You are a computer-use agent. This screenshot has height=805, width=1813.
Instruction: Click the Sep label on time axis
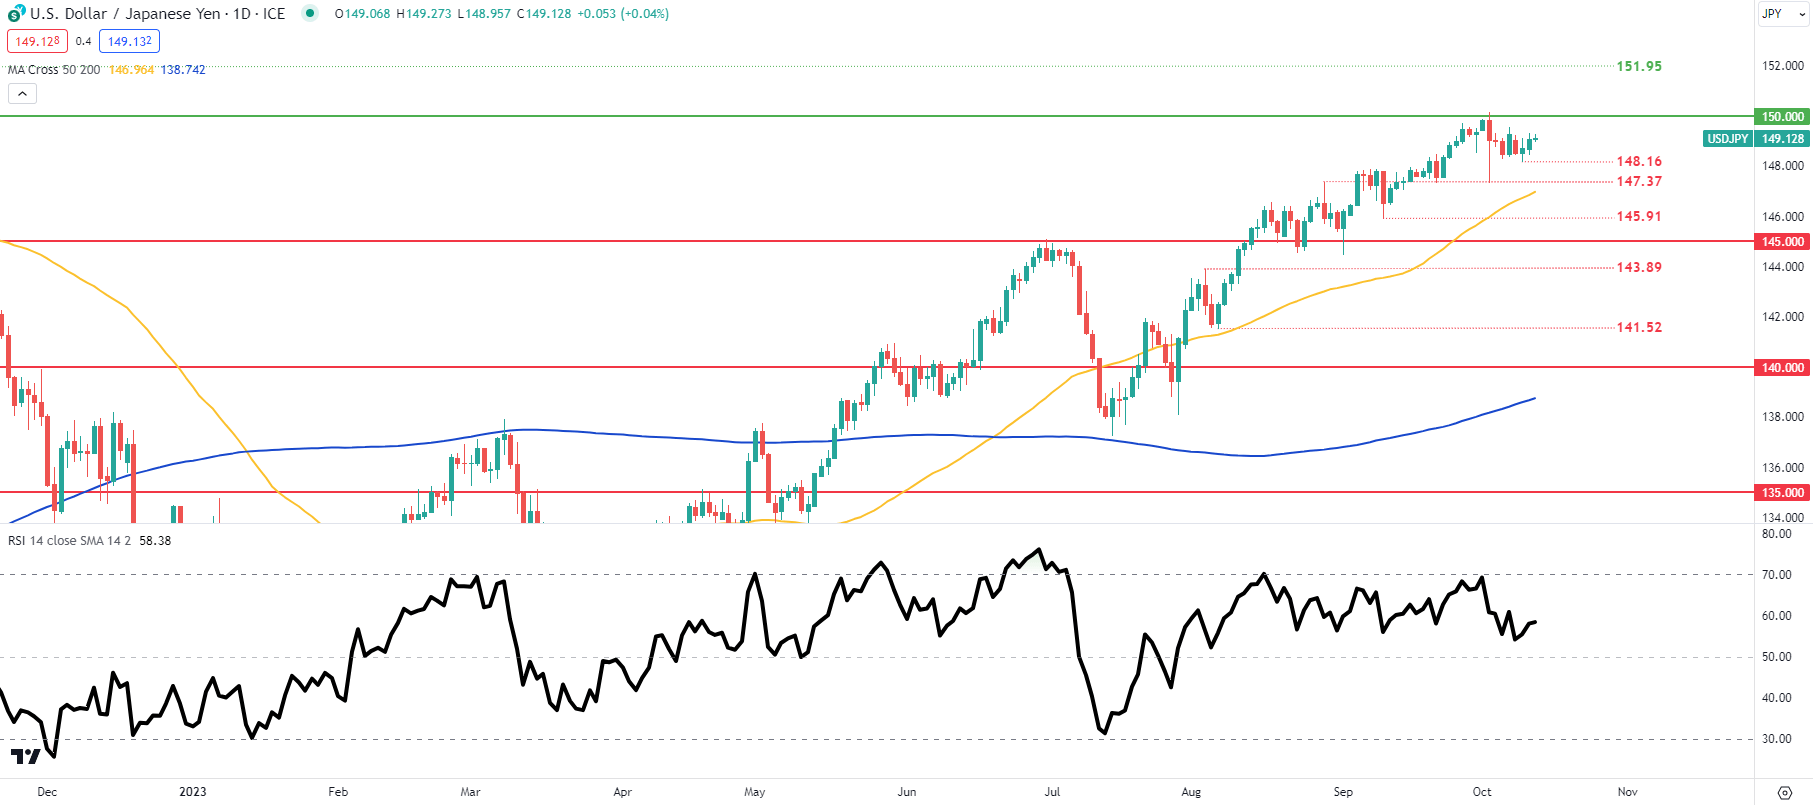pos(1343,792)
